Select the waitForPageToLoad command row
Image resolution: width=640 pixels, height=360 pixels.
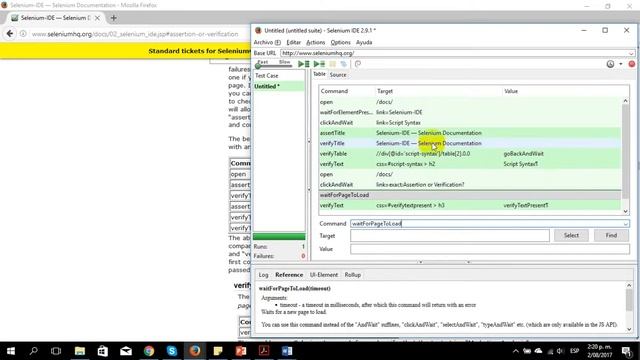pos(470,195)
